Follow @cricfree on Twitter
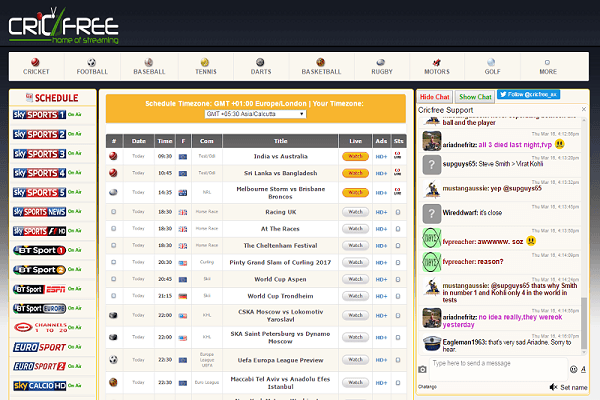This screenshot has height=400, width=600. click(528, 95)
